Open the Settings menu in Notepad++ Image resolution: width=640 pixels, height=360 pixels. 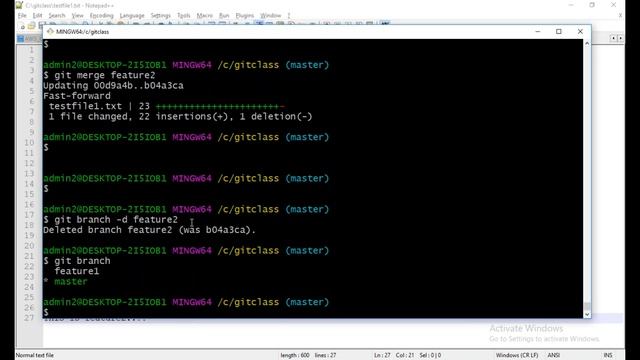[160, 16]
